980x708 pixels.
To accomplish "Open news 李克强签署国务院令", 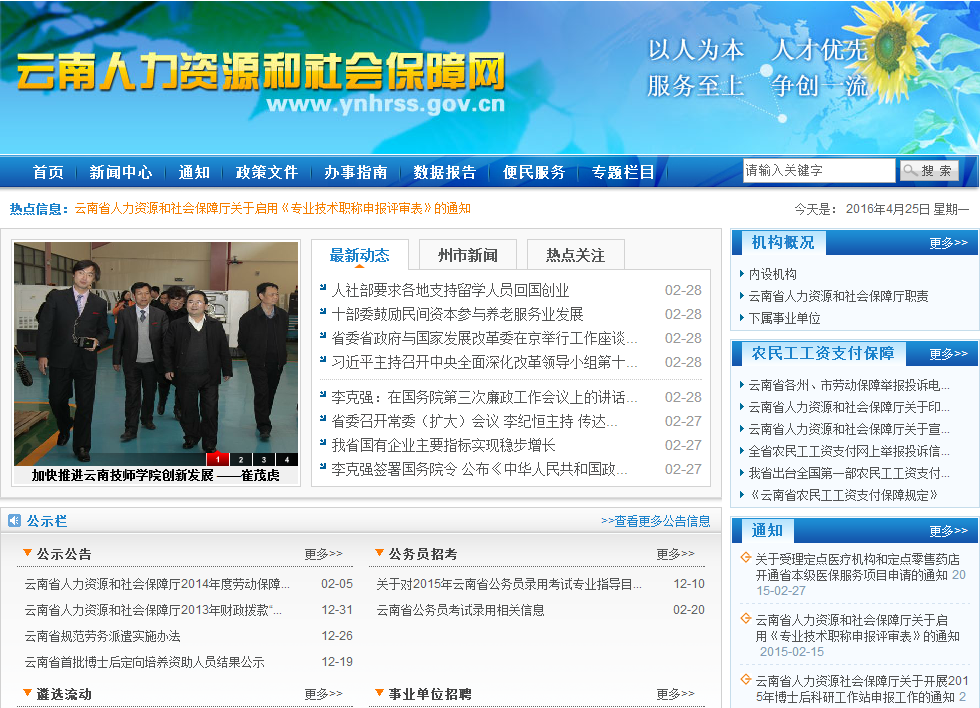I will point(479,469).
